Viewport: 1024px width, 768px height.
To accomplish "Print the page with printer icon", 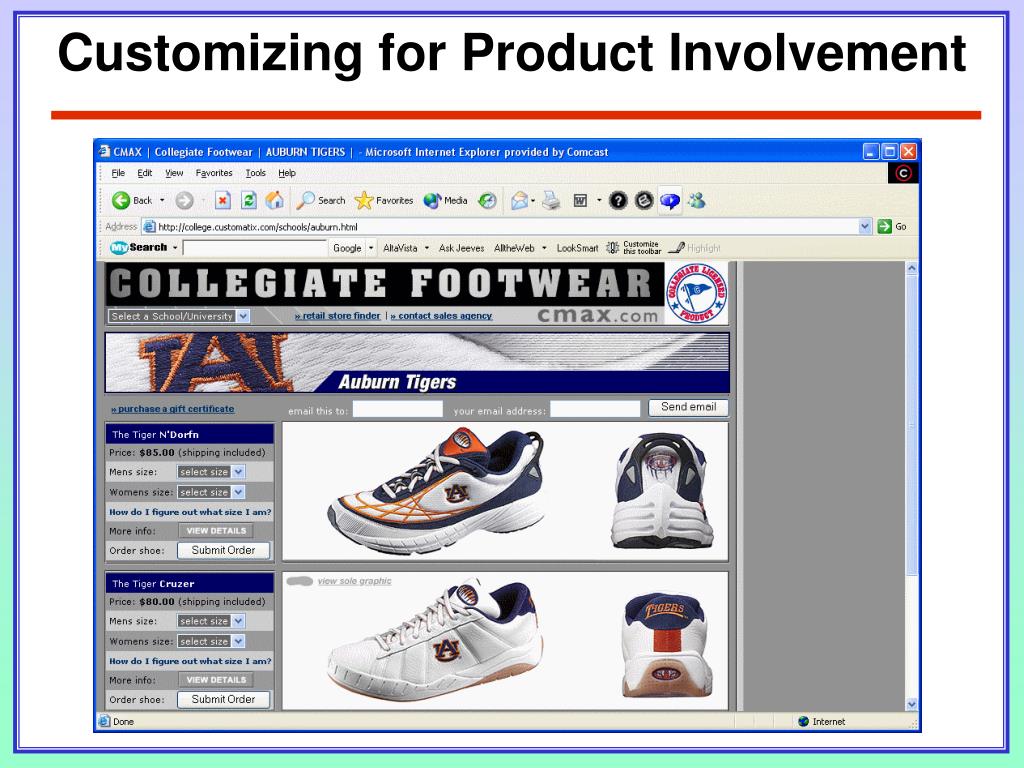I will point(551,200).
